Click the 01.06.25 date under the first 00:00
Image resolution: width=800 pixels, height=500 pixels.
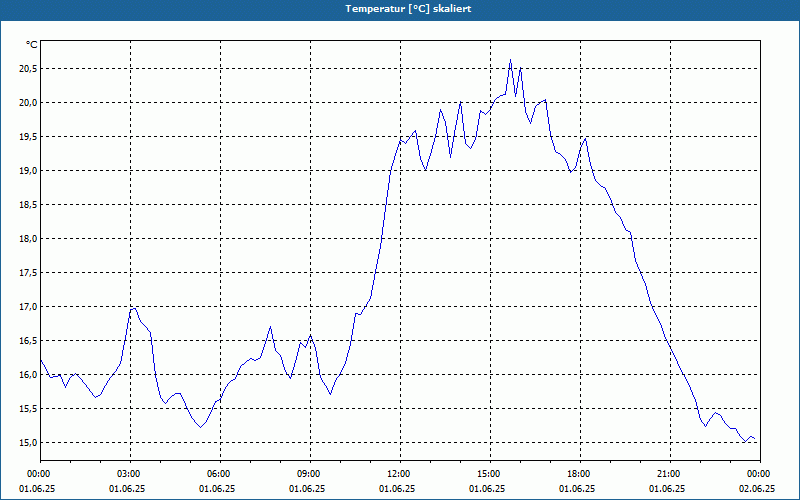pyautogui.click(x=37, y=489)
